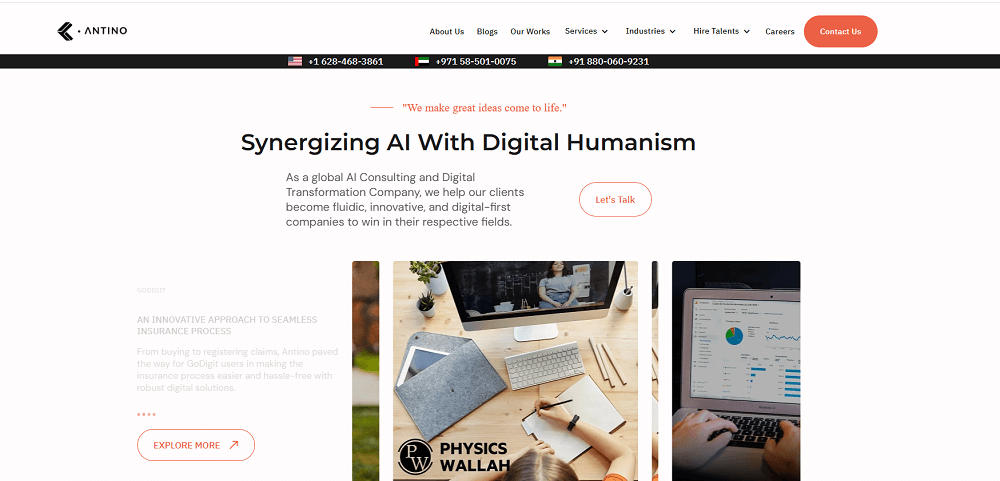Image resolution: width=1000 pixels, height=481 pixels.
Task: Click the Physics Wallah PW logo
Action: (x=415, y=456)
